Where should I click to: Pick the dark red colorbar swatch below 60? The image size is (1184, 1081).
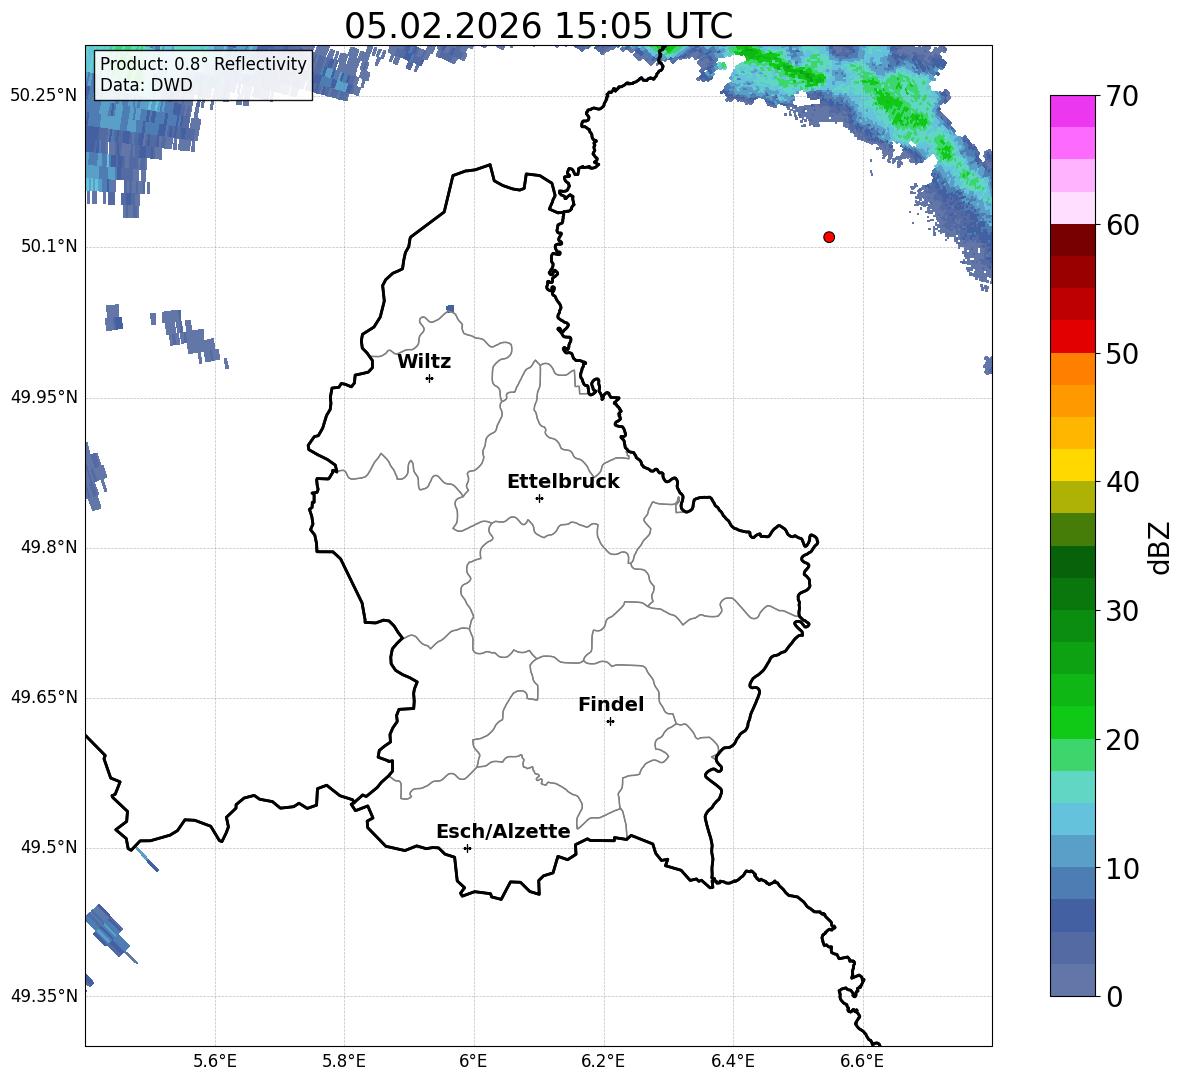coord(1072,240)
